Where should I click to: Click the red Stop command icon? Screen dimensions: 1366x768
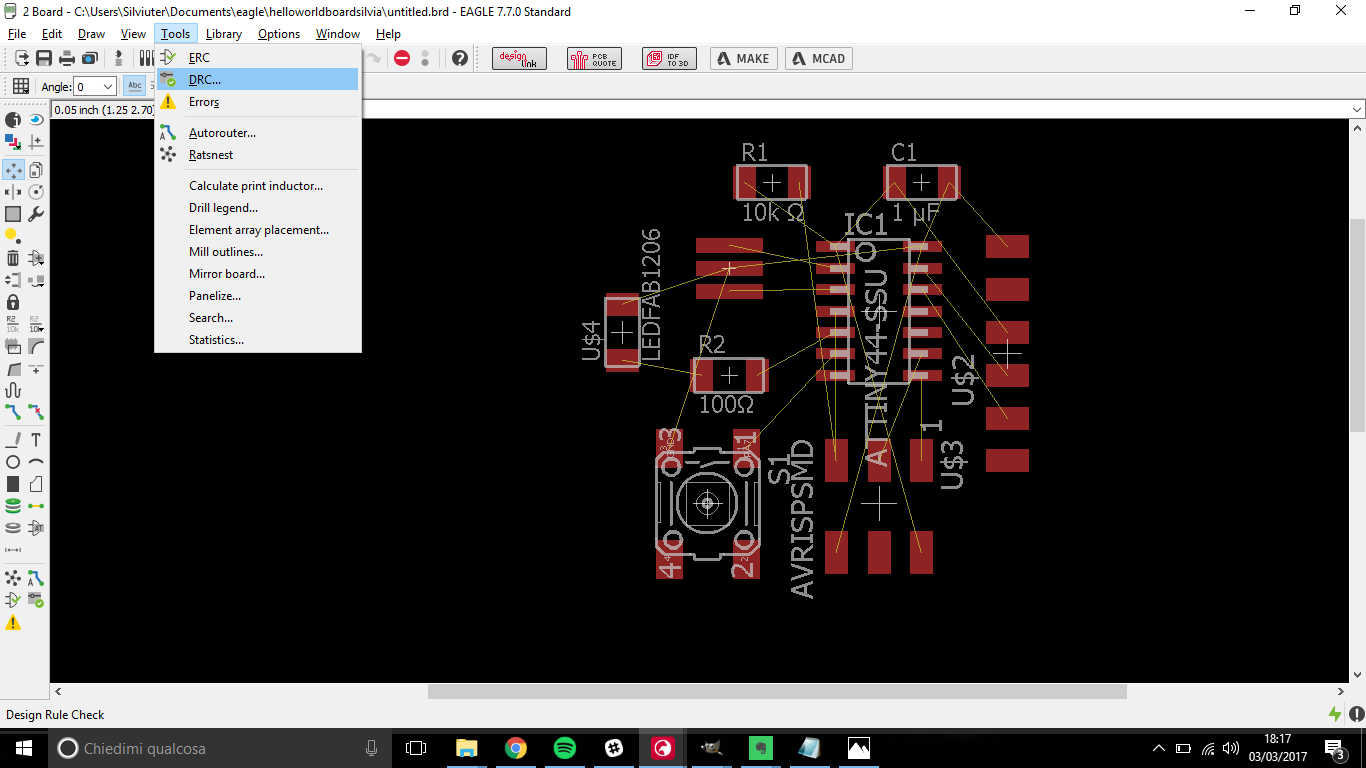coord(402,58)
